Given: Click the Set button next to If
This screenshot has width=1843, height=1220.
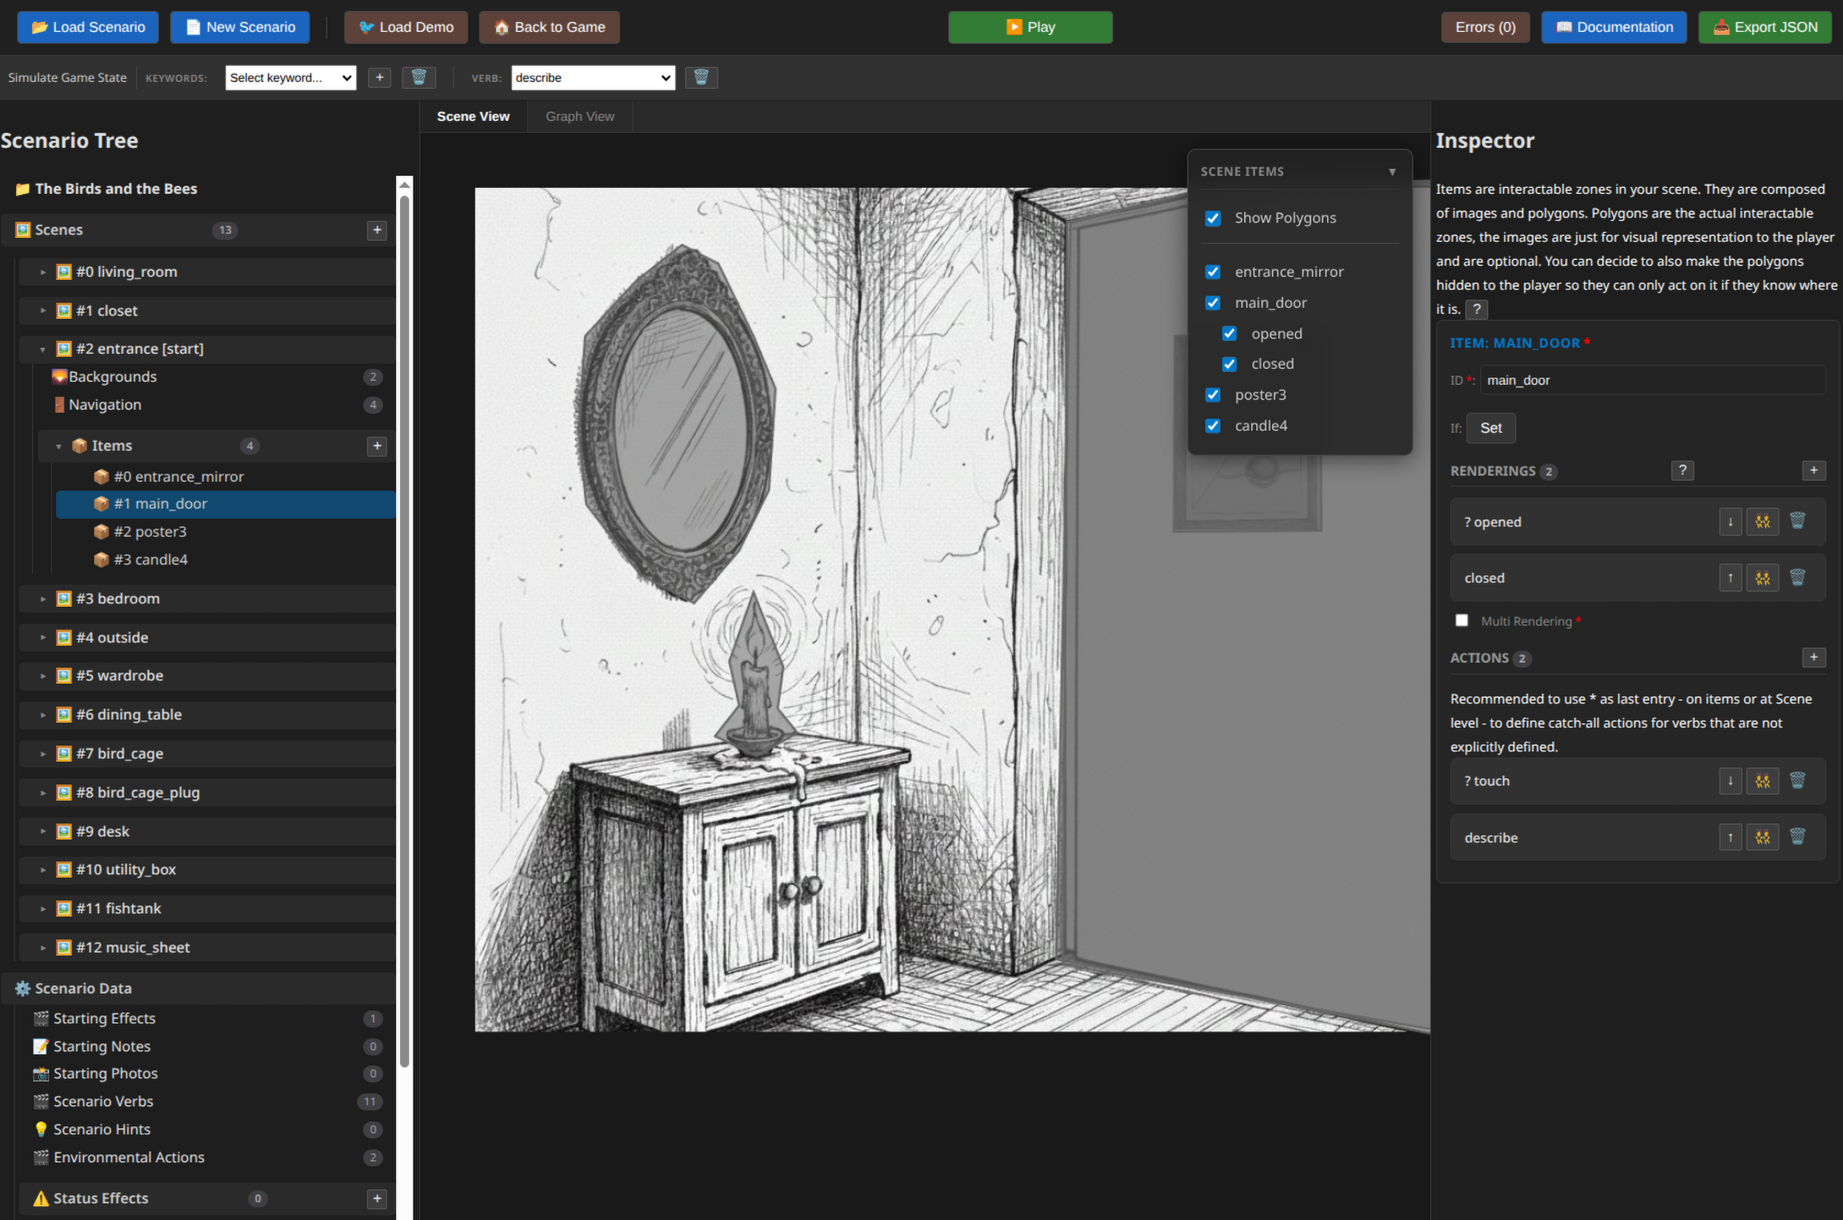Looking at the screenshot, I should [x=1491, y=428].
